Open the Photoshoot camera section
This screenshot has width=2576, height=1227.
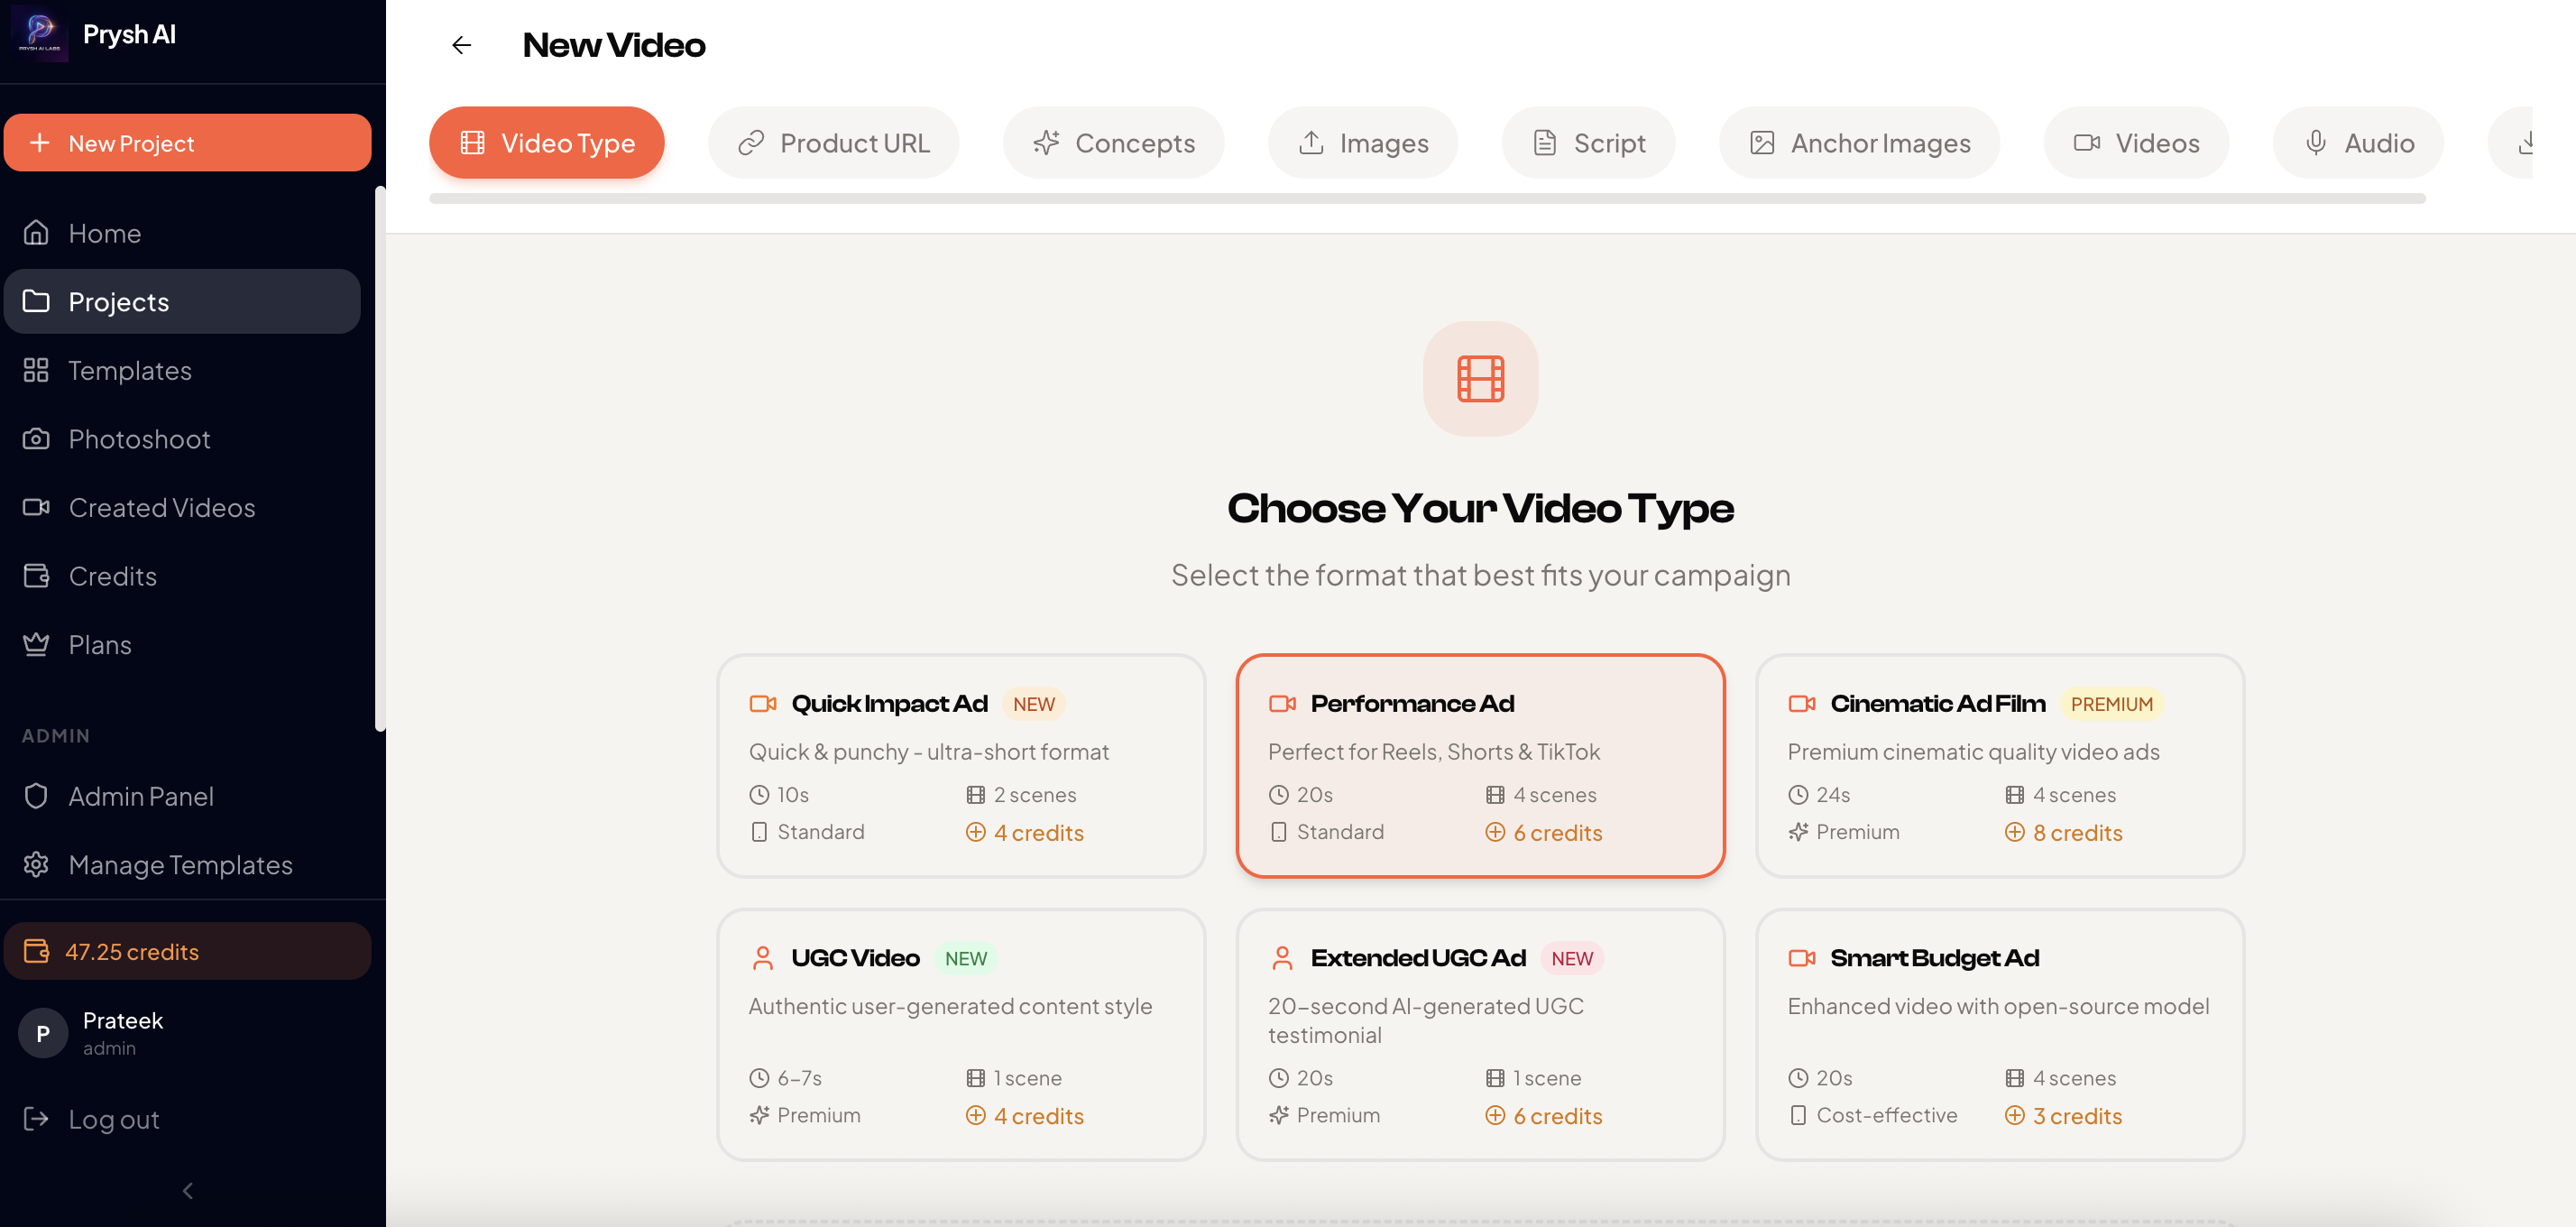pyautogui.click(x=139, y=439)
